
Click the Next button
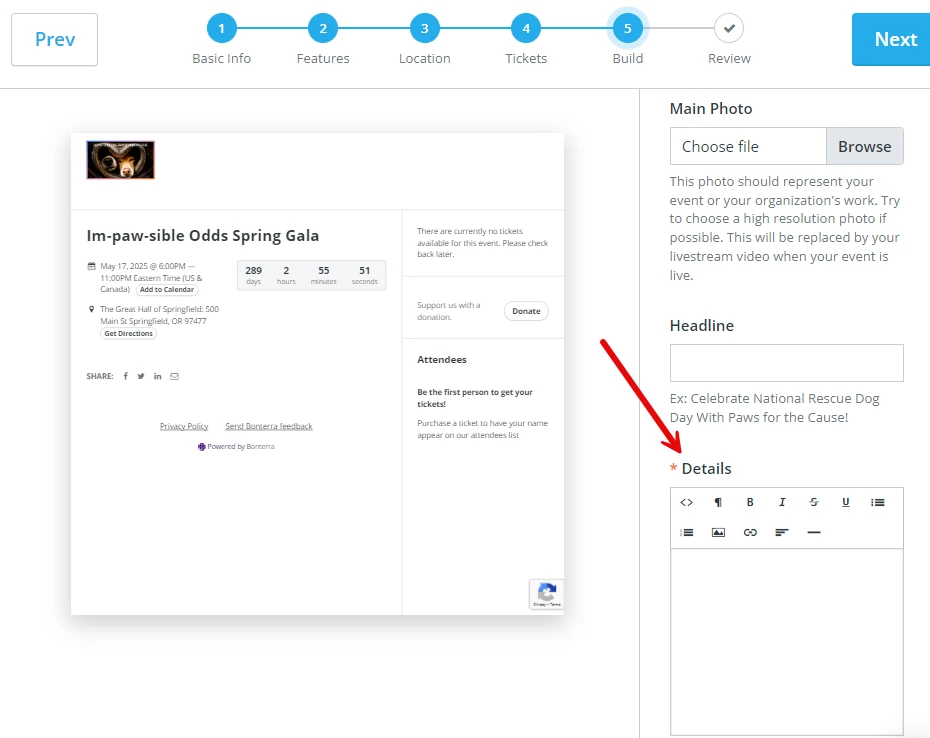click(891, 40)
